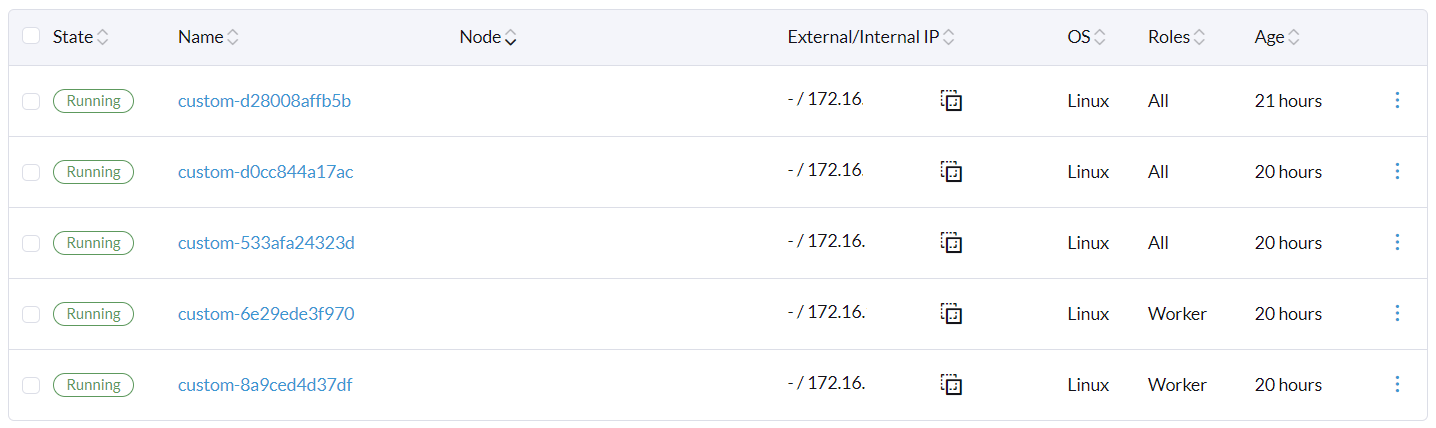Copy internal IP for custom-d28008affb5b
This screenshot has width=1436, height=428.
tap(951, 101)
